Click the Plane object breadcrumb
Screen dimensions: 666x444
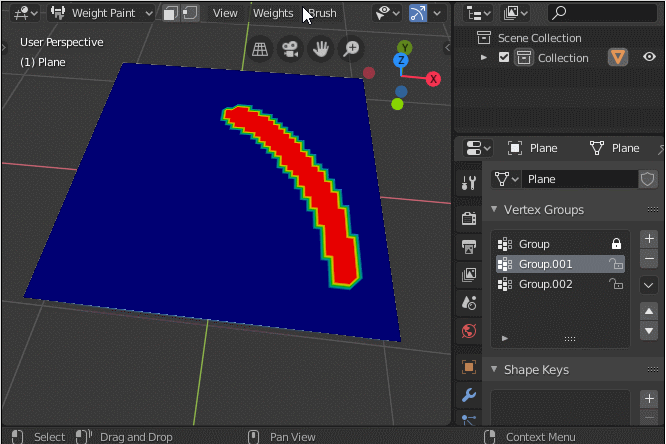coord(533,148)
